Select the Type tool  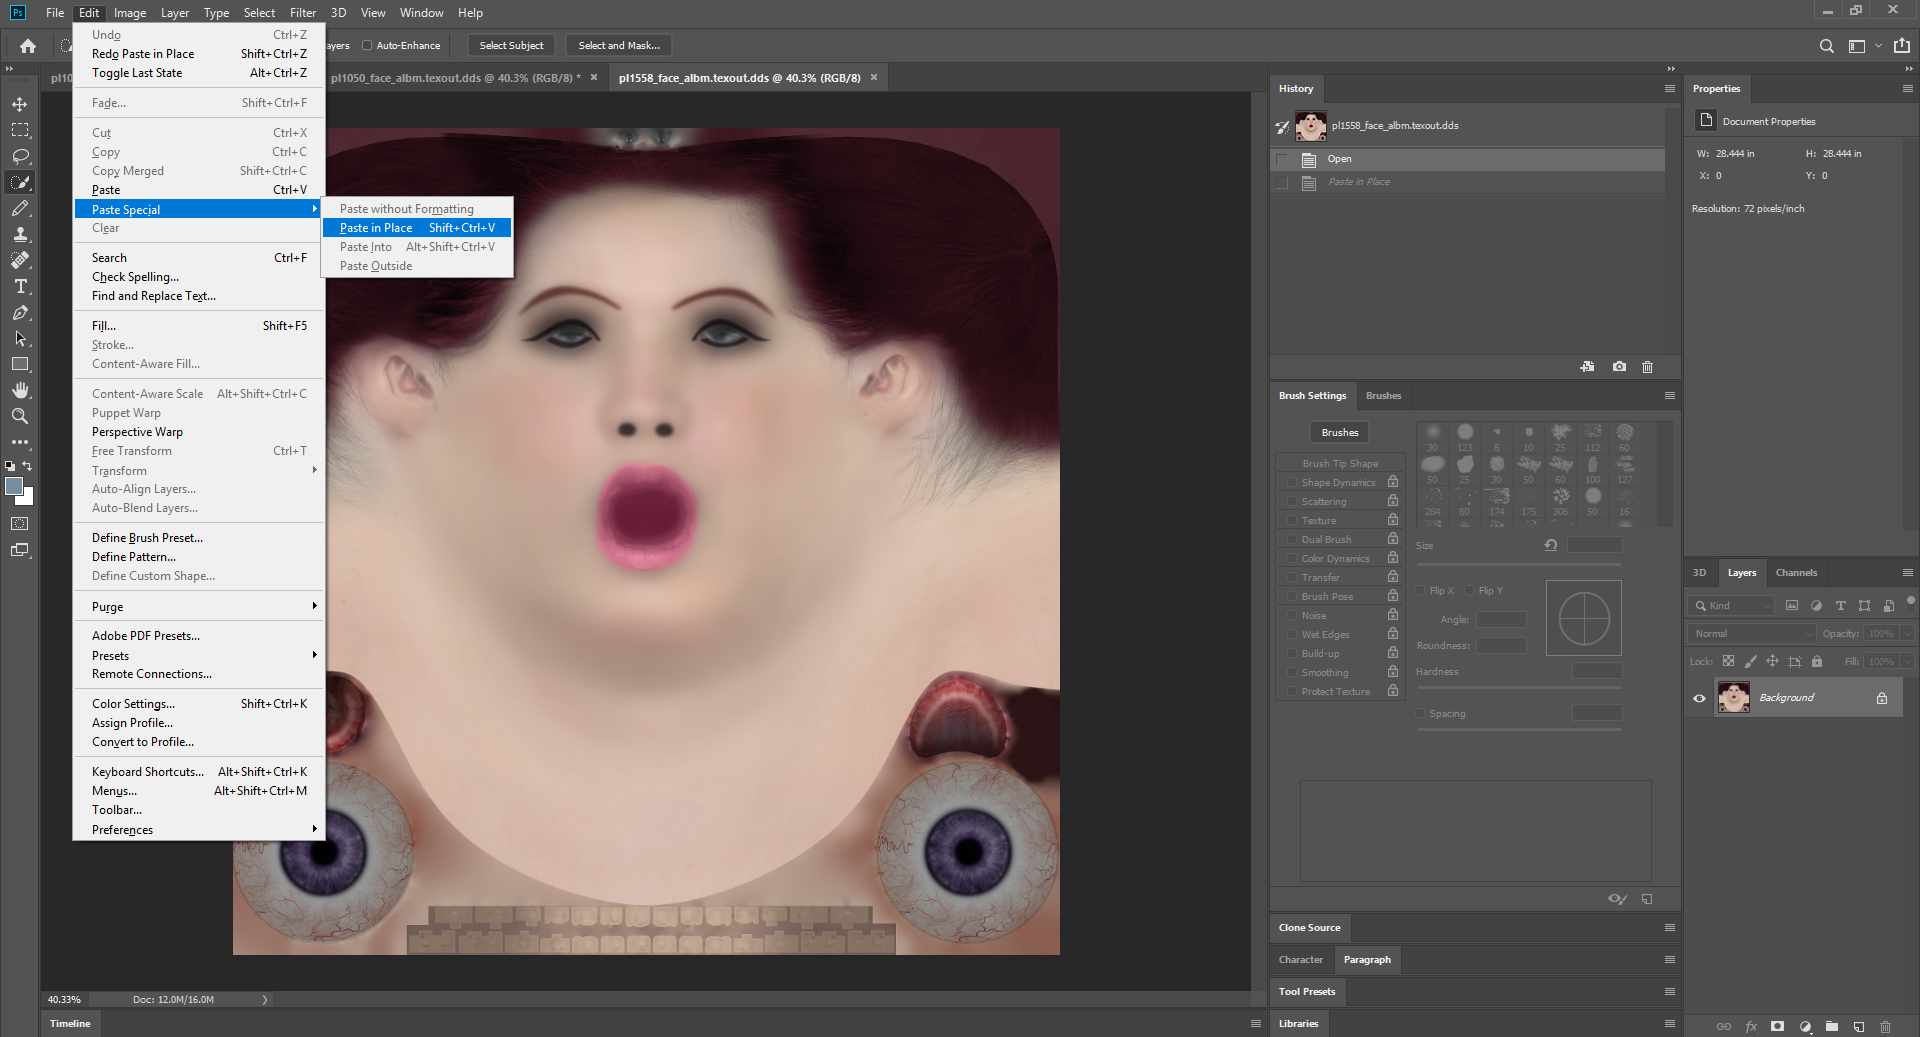coord(20,286)
